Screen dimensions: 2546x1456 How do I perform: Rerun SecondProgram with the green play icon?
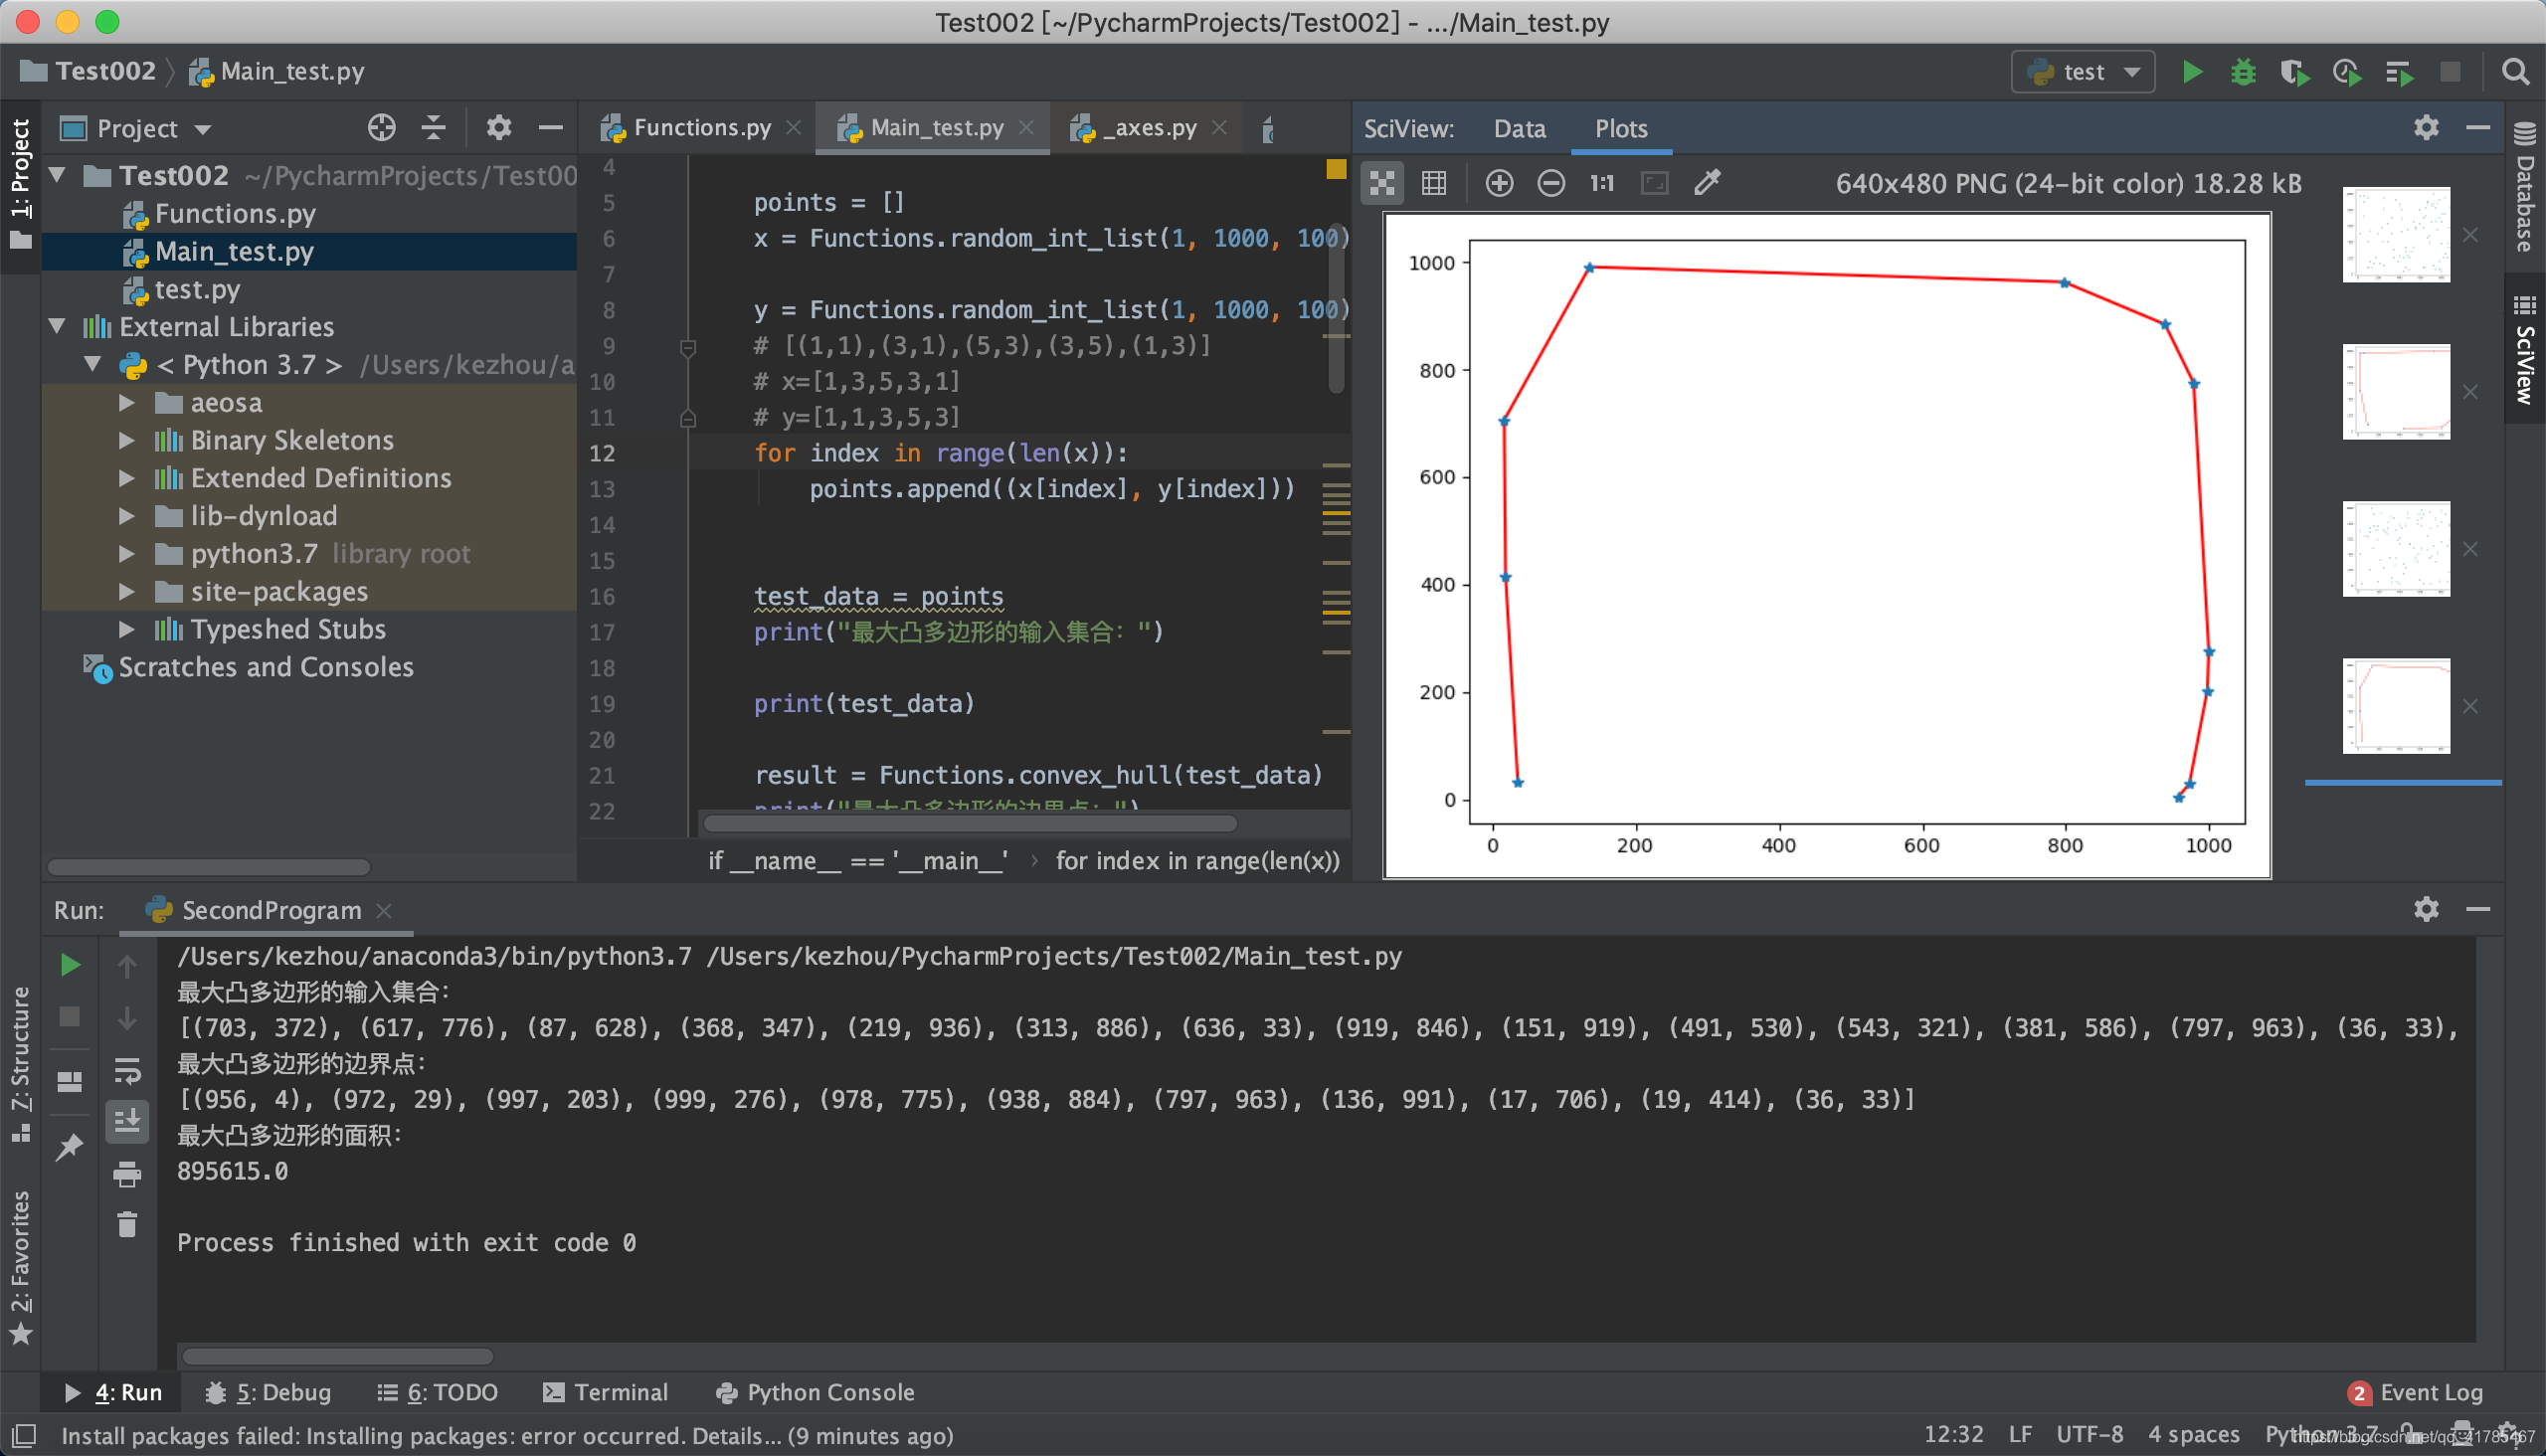tap(69, 964)
